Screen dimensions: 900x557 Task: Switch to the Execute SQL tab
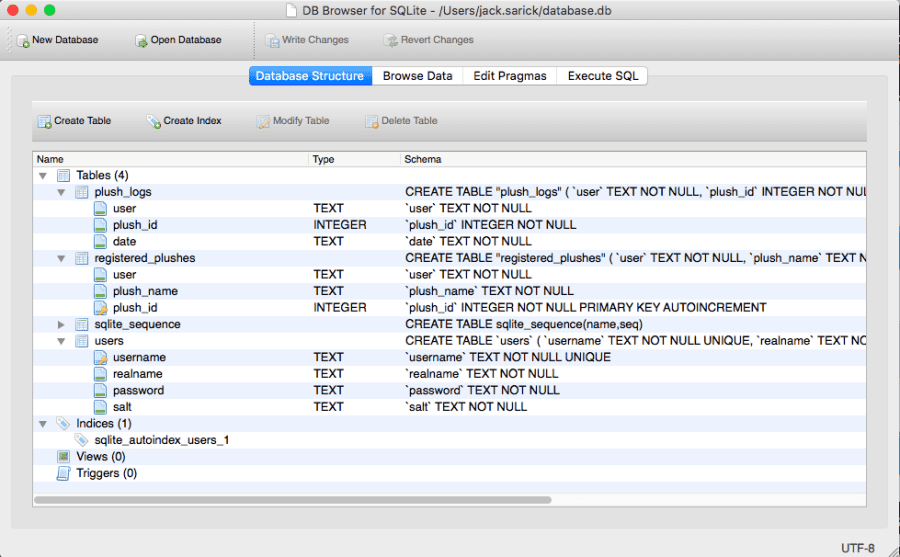tap(603, 76)
